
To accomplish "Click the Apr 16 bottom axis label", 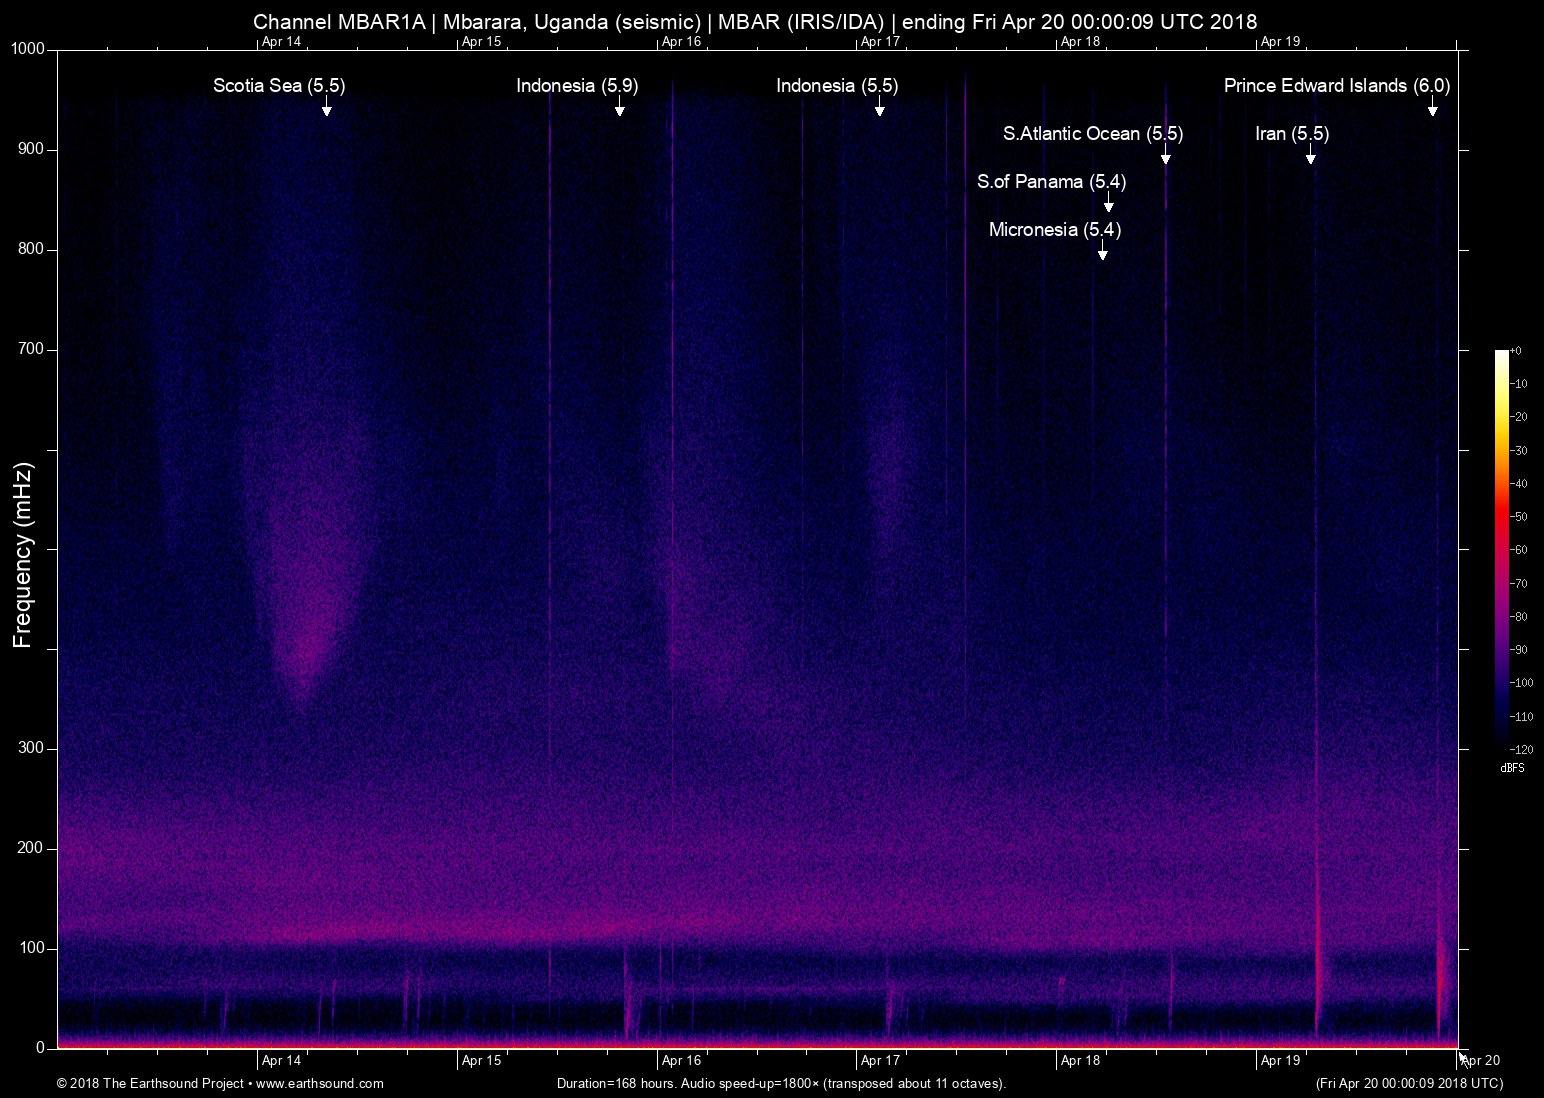I will tap(681, 1061).
